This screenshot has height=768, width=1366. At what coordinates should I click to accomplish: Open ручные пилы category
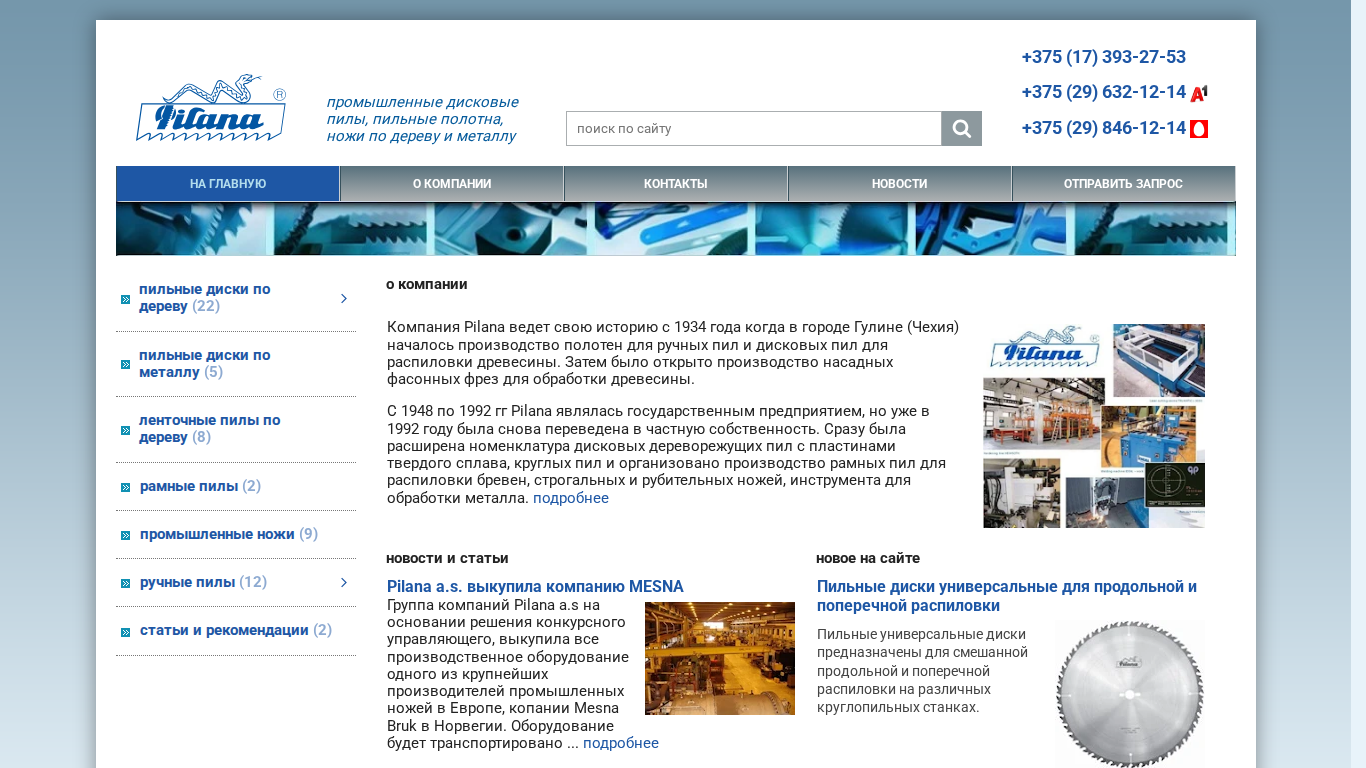pos(203,582)
